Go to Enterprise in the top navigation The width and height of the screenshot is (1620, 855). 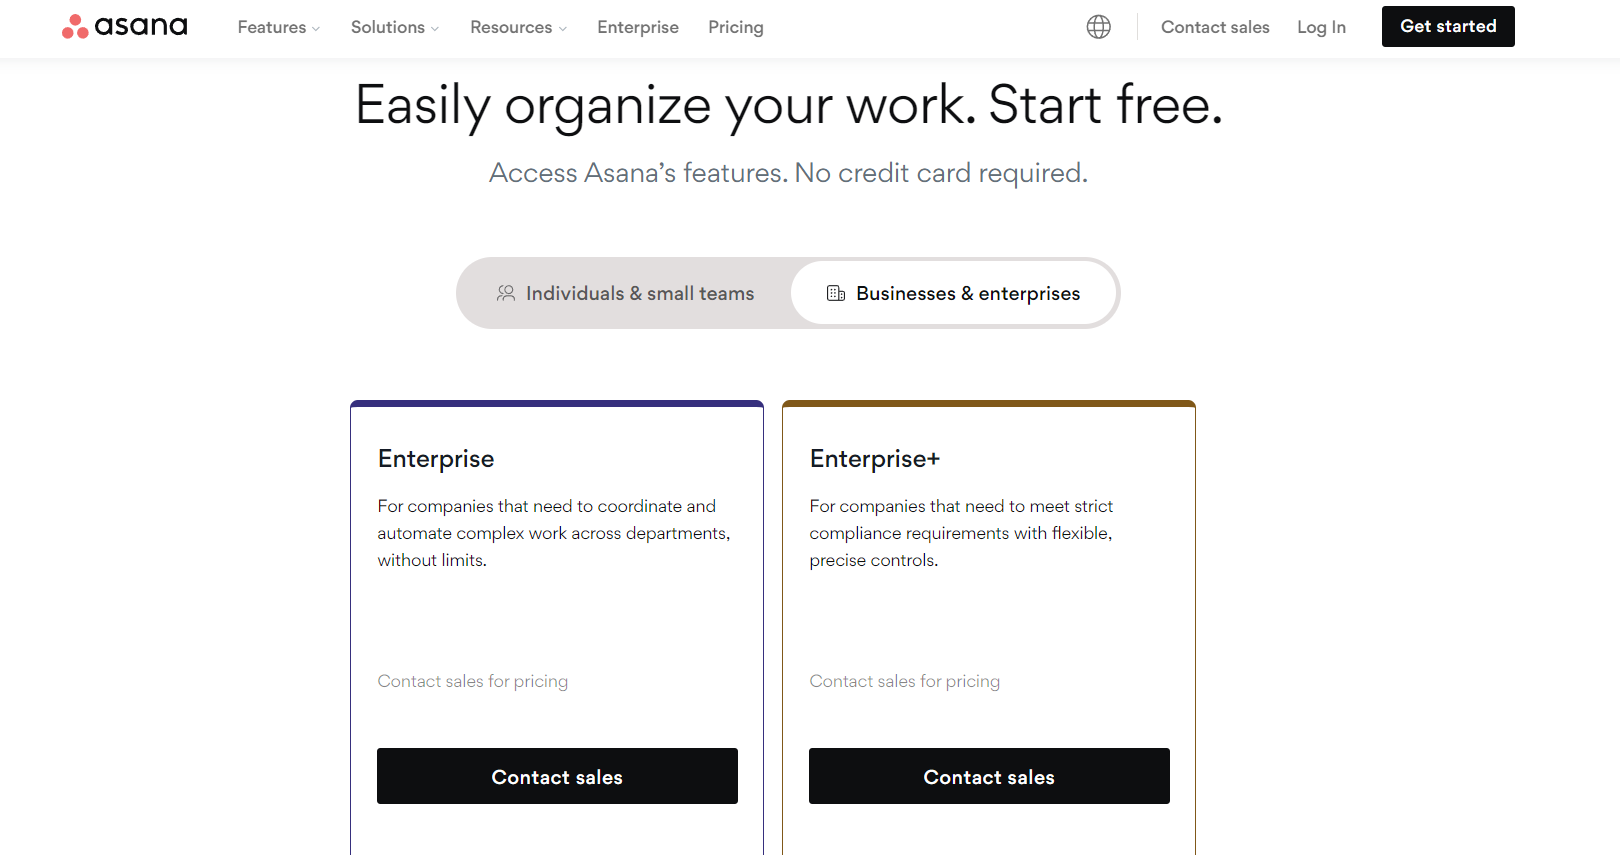coord(638,27)
